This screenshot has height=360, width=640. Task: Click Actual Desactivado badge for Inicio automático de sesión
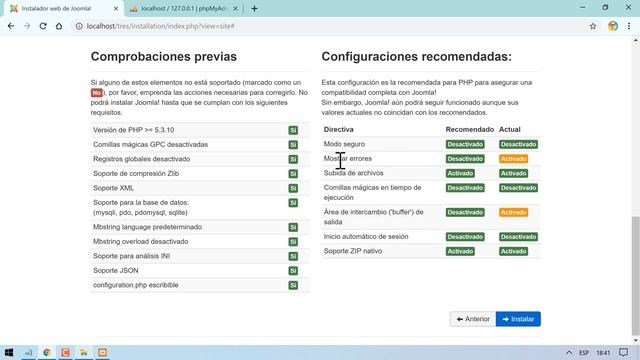pyautogui.click(x=518, y=237)
